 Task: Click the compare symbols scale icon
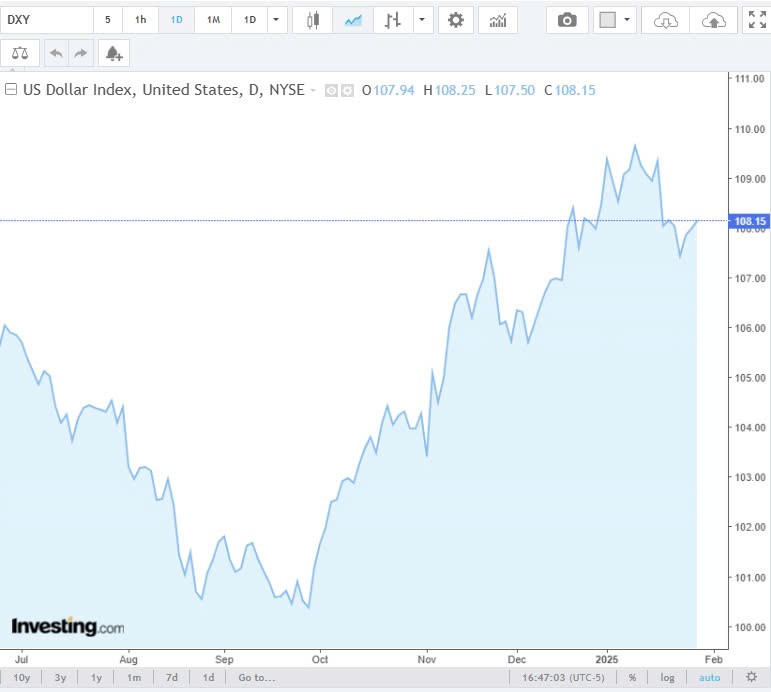(x=21, y=53)
